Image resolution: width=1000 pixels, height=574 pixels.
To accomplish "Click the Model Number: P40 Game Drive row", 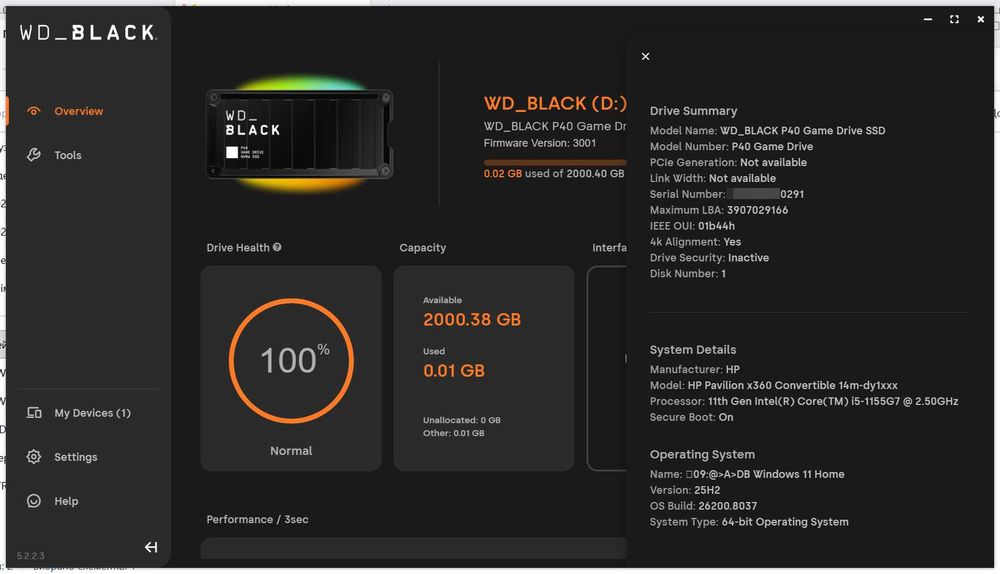I will pos(732,146).
